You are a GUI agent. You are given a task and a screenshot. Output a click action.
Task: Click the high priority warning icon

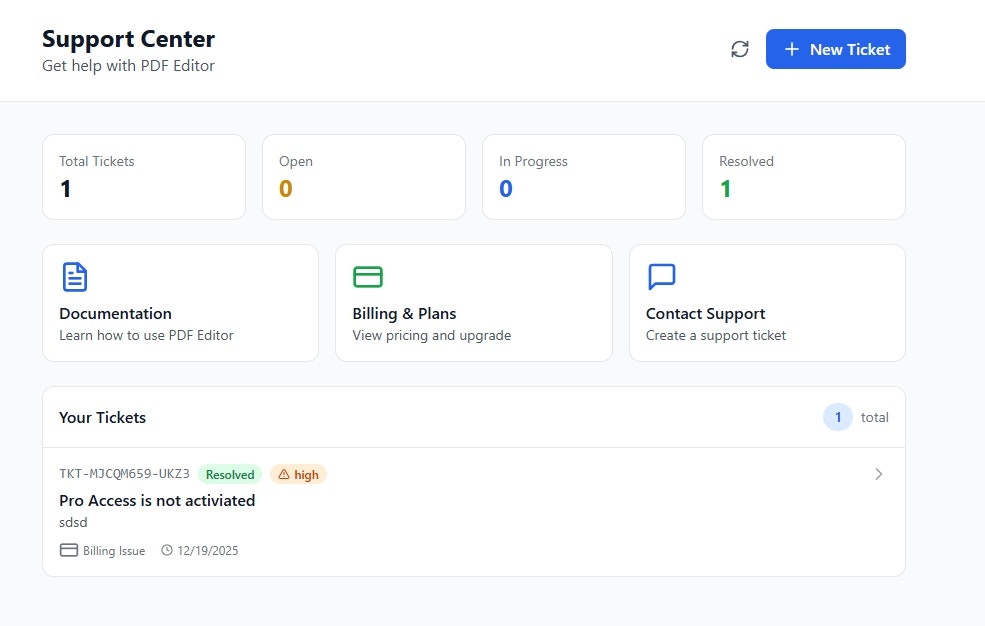284,475
